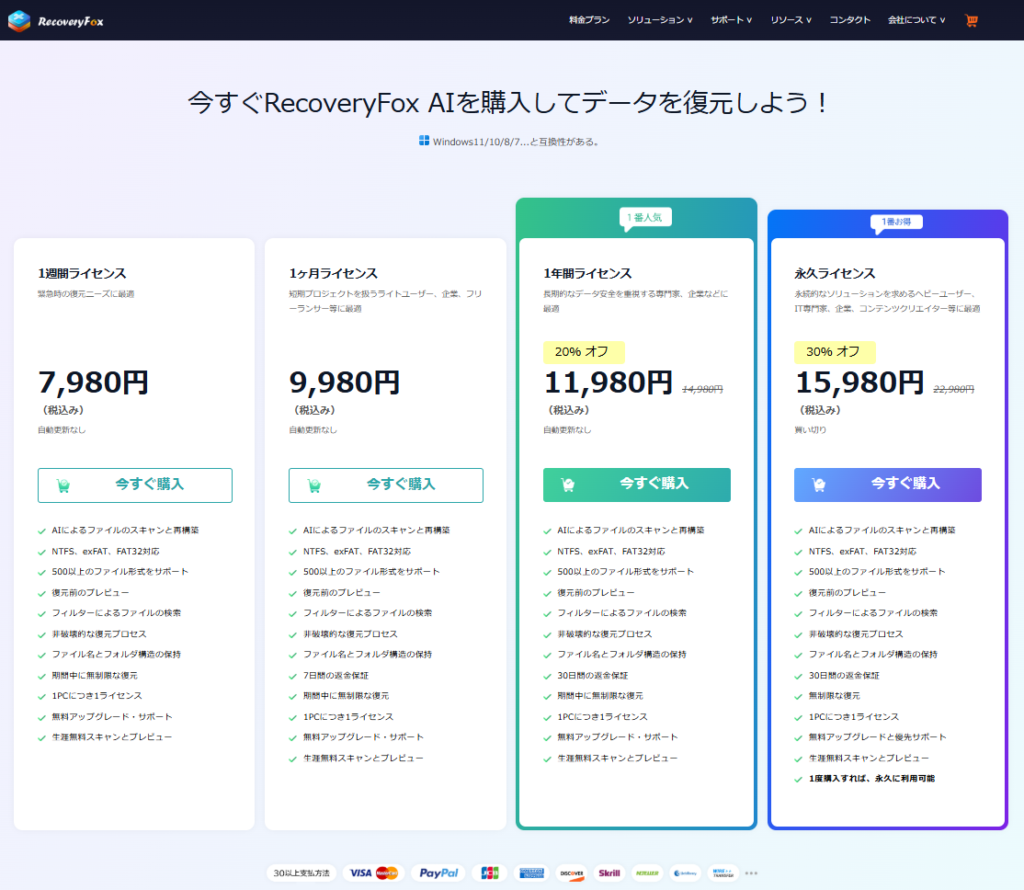The width and height of the screenshot is (1024, 890).
Task: Click the 1番お得 badge on lifetime plan
Action: click(896, 222)
